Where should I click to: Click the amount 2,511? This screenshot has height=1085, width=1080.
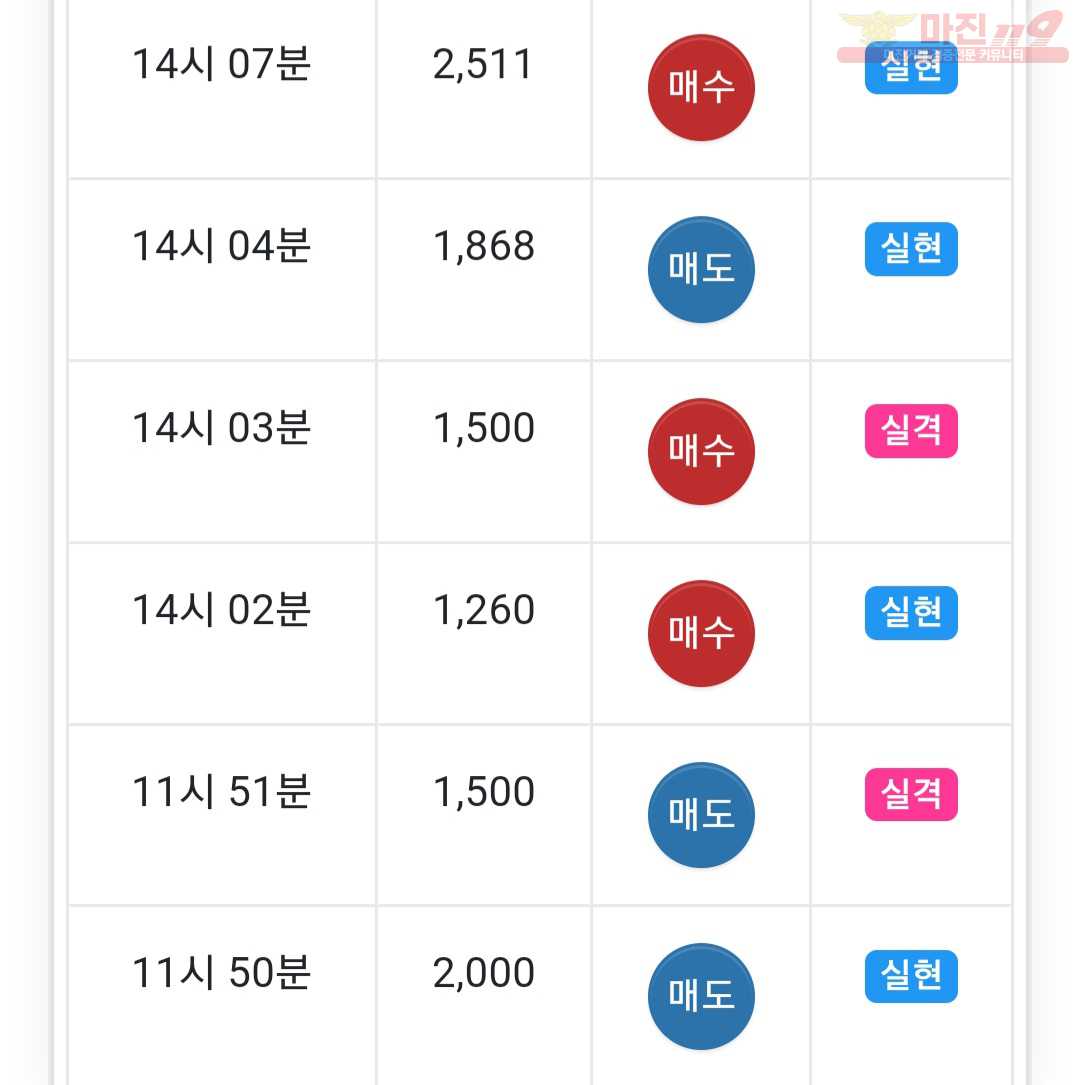coord(483,64)
